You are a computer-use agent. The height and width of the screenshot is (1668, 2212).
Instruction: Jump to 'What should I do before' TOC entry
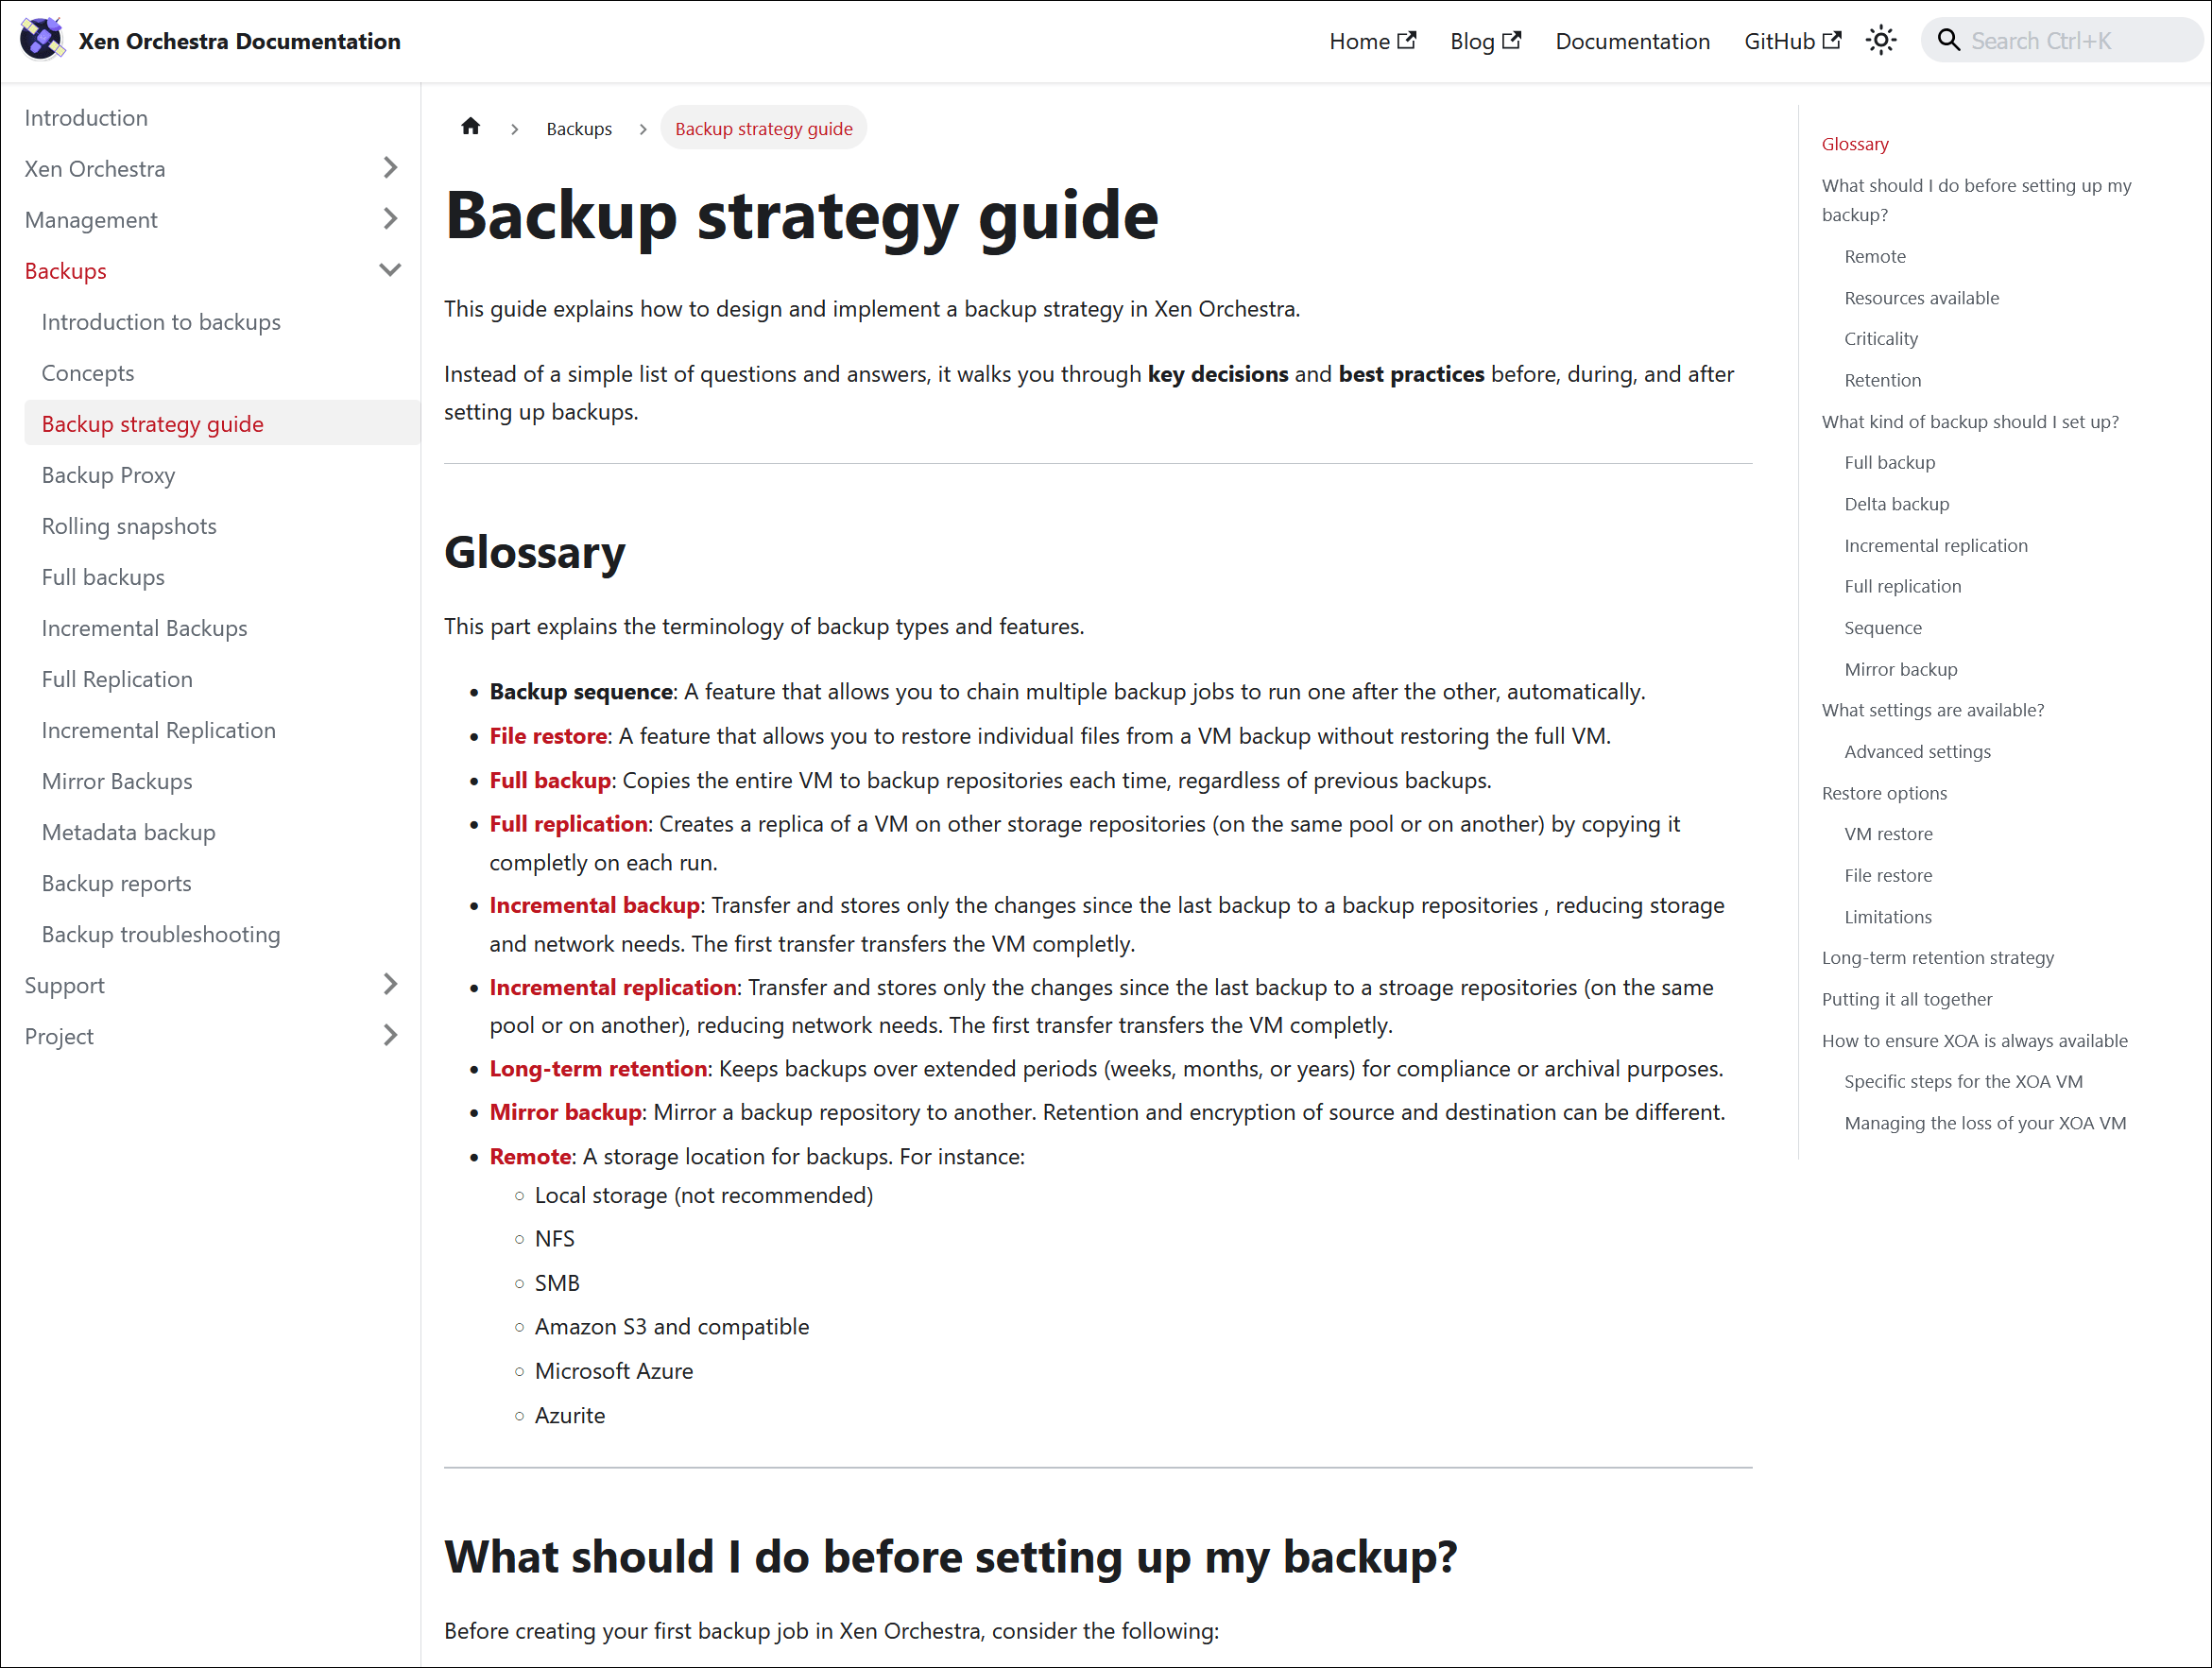point(1976,200)
